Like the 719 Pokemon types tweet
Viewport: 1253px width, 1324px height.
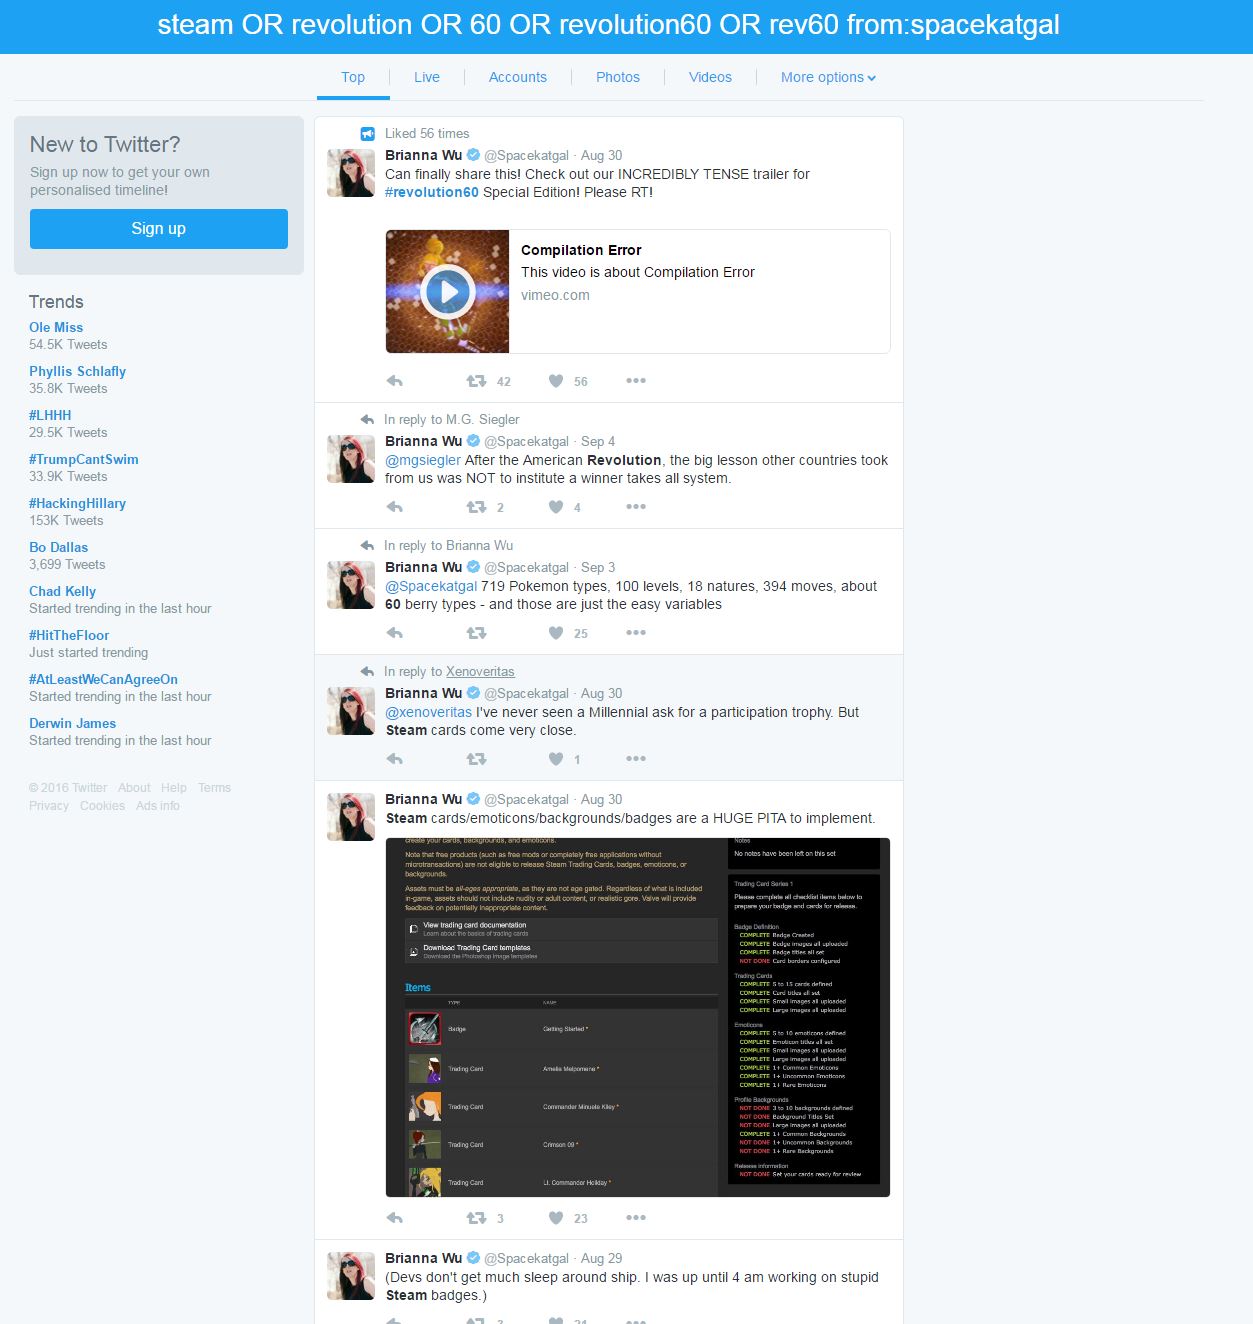[556, 633]
